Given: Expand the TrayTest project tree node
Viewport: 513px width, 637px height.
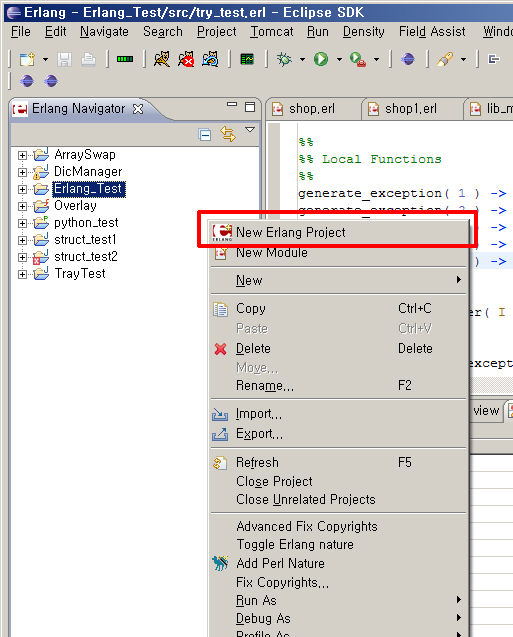Looking at the screenshot, I should (x=22, y=275).
